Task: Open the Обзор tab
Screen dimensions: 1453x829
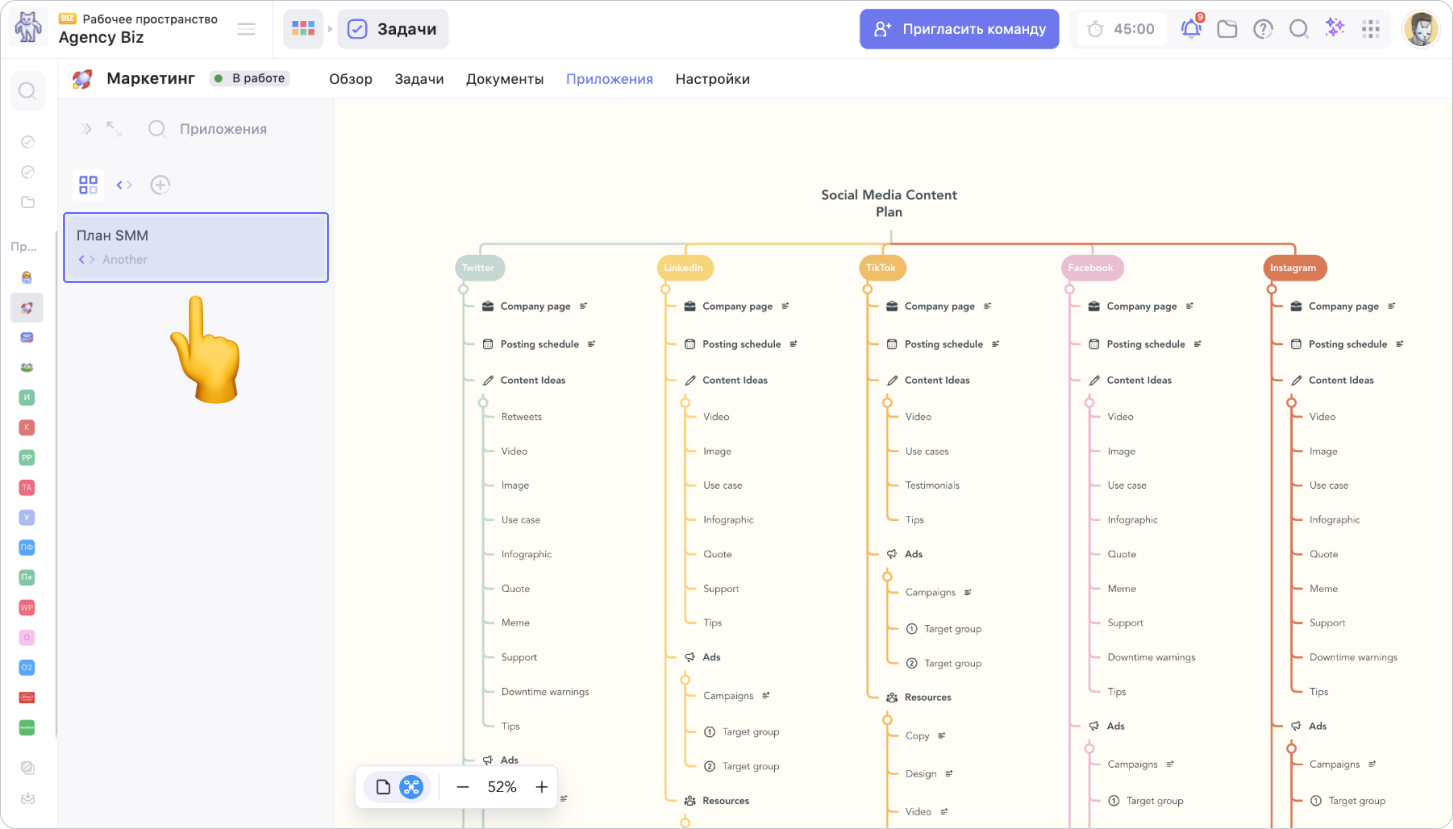Action: coord(350,79)
